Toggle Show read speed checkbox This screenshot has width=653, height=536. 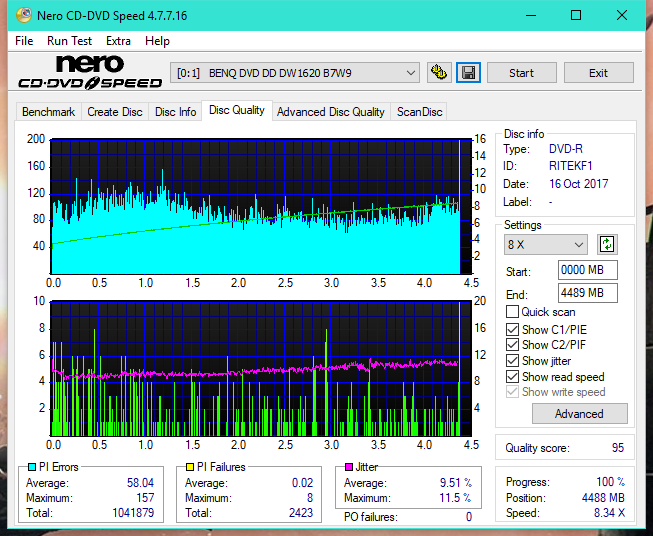click(512, 376)
